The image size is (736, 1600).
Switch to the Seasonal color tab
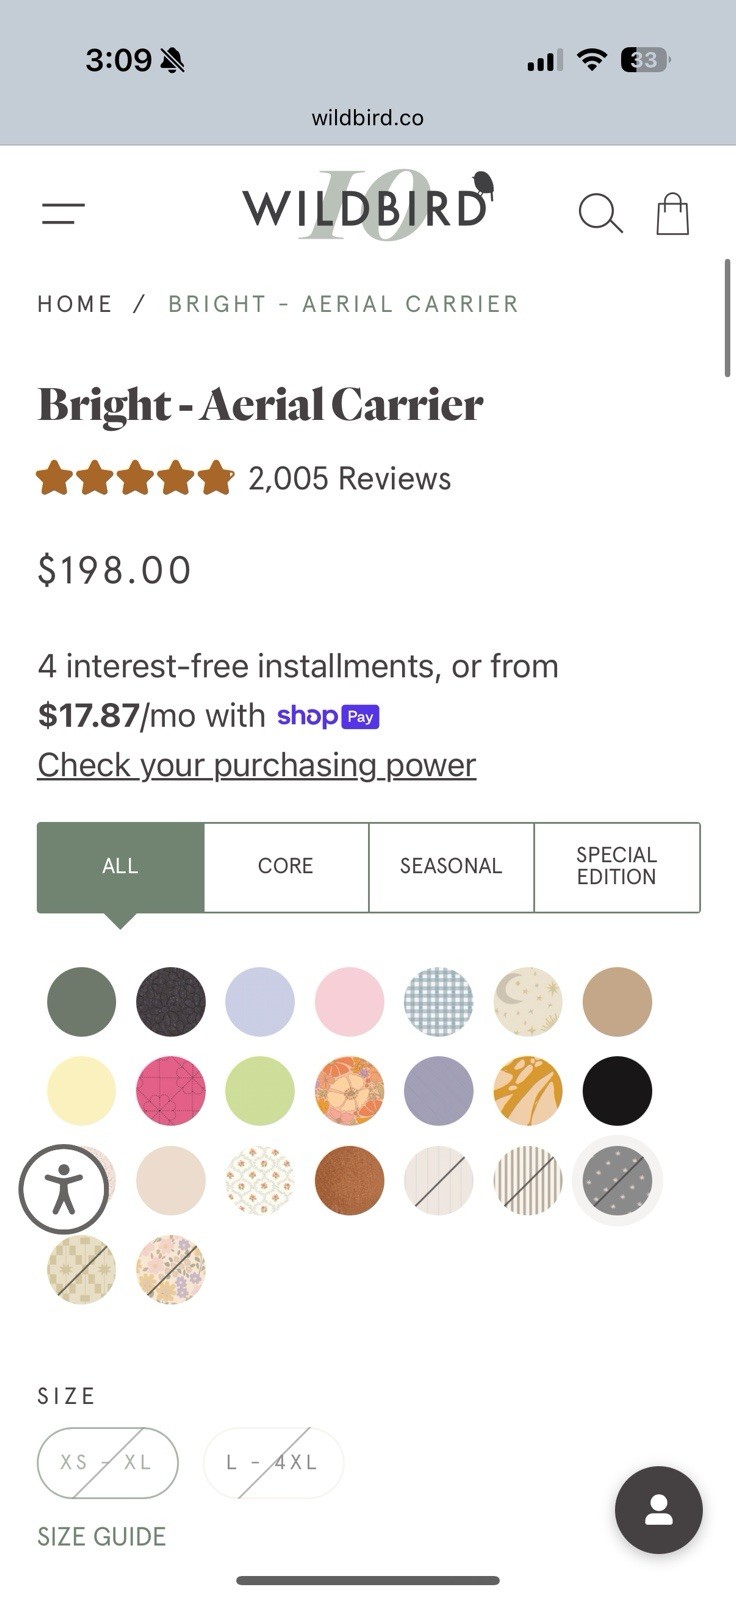(x=451, y=867)
